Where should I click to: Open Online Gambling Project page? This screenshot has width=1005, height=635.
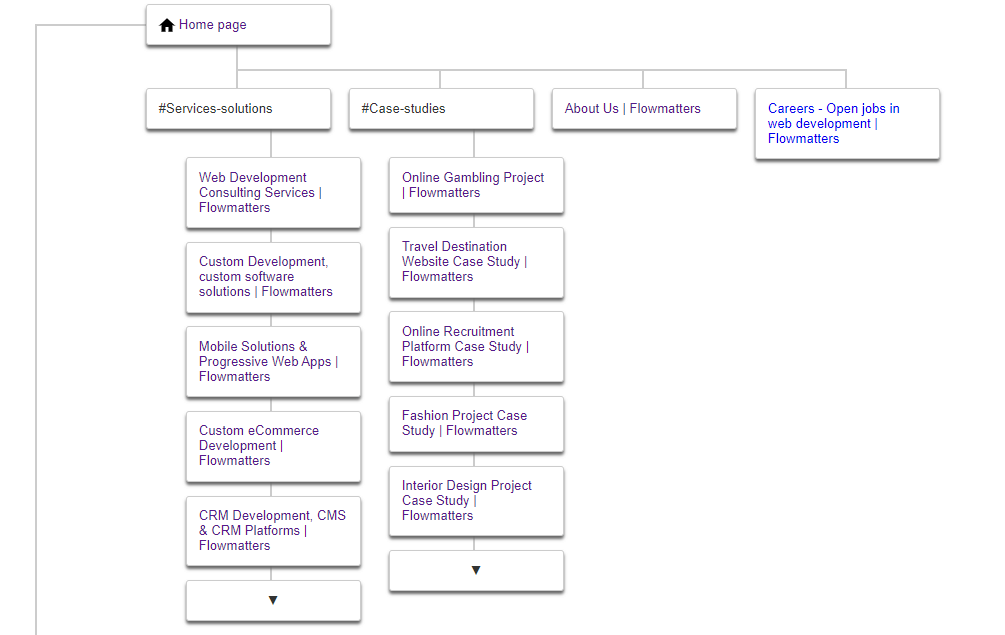473,185
